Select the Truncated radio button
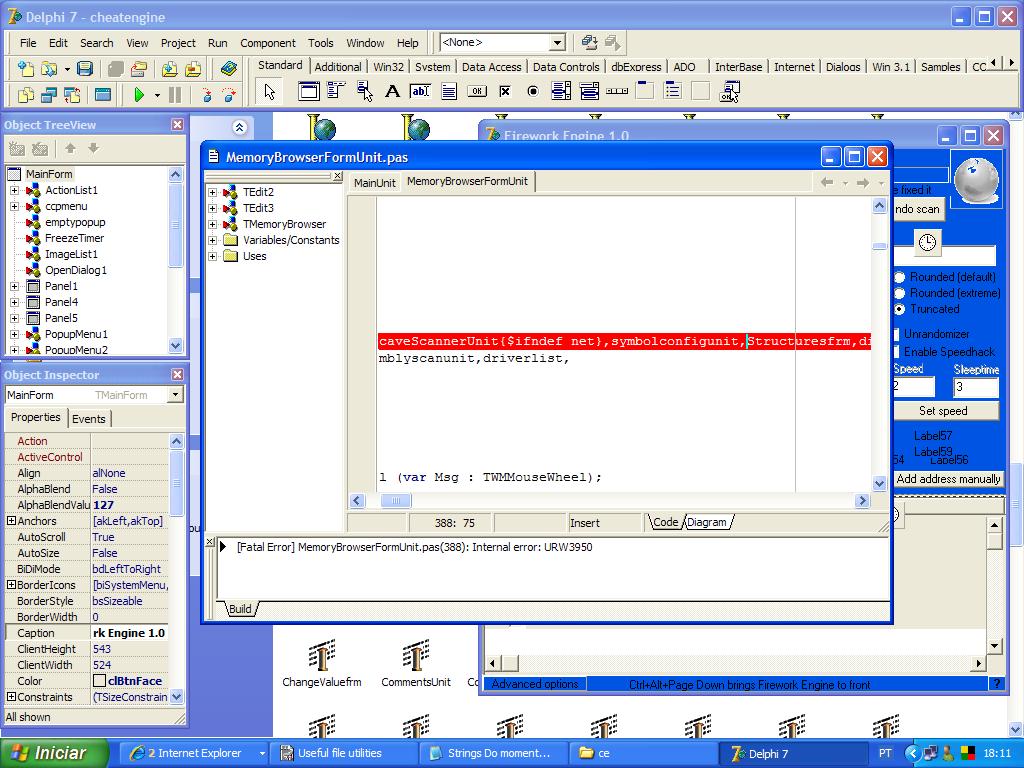Image resolution: width=1024 pixels, height=768 pixels. click(x=899, y=309)
